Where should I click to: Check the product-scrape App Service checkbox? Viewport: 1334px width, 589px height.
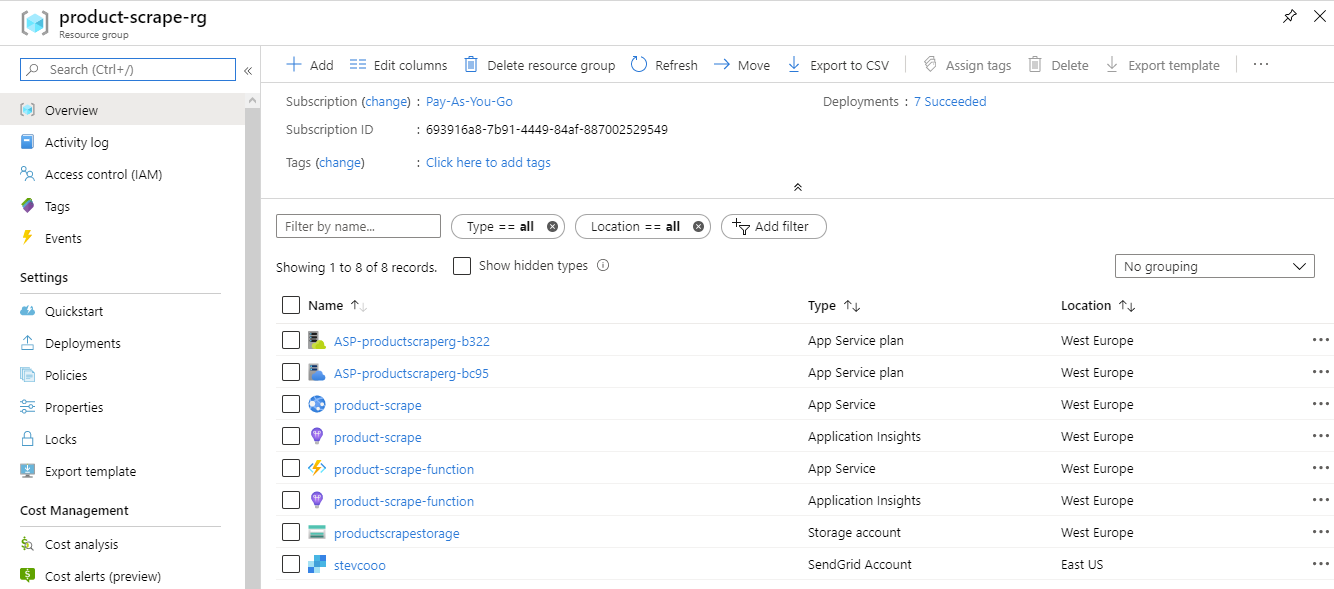coord(291,404)
